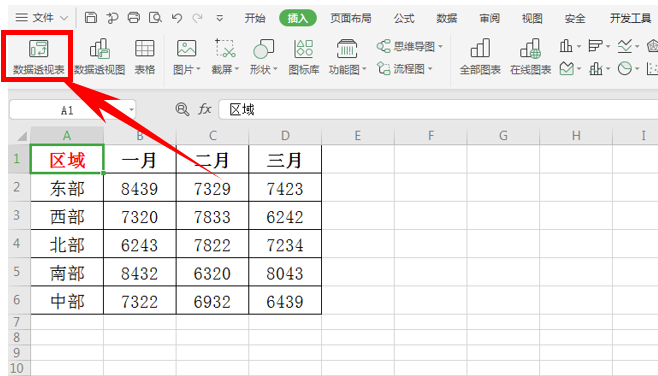This screenshot has height=376, width=658.
Task: Expand the 功能图 dropdown arrow
Action: click(x=364, y=69)
